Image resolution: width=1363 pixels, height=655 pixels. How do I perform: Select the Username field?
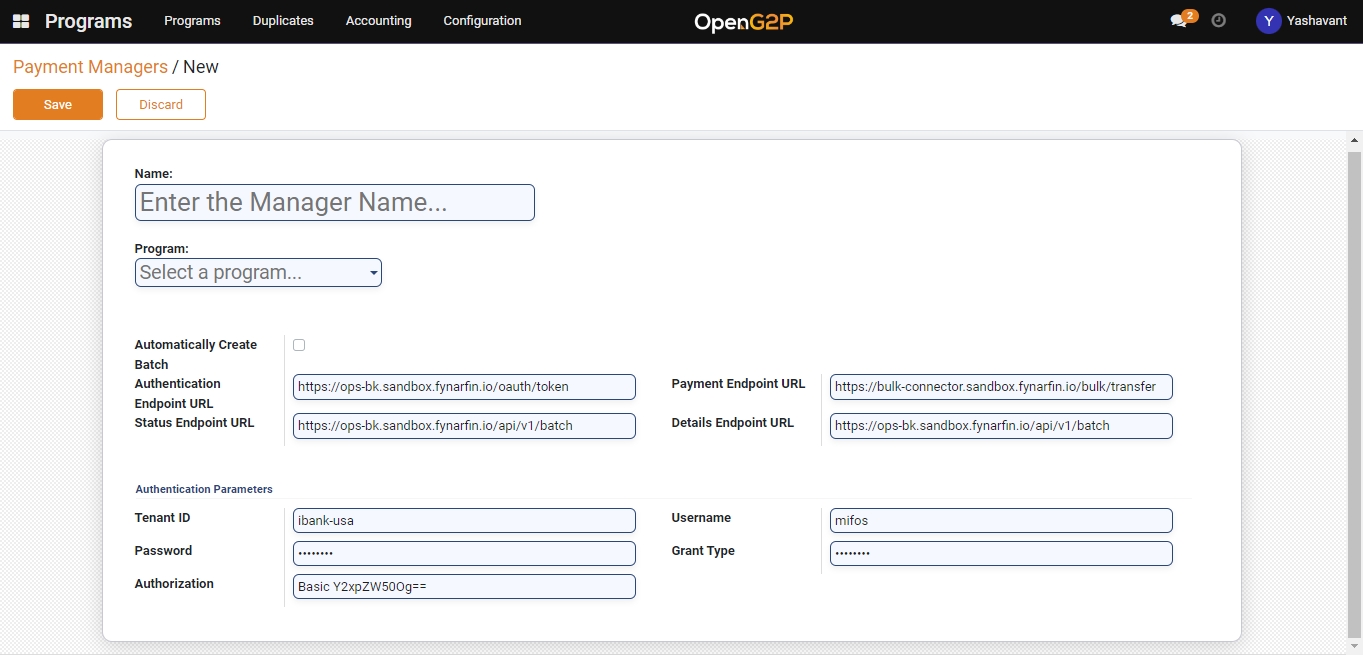tap(1000, 521)
